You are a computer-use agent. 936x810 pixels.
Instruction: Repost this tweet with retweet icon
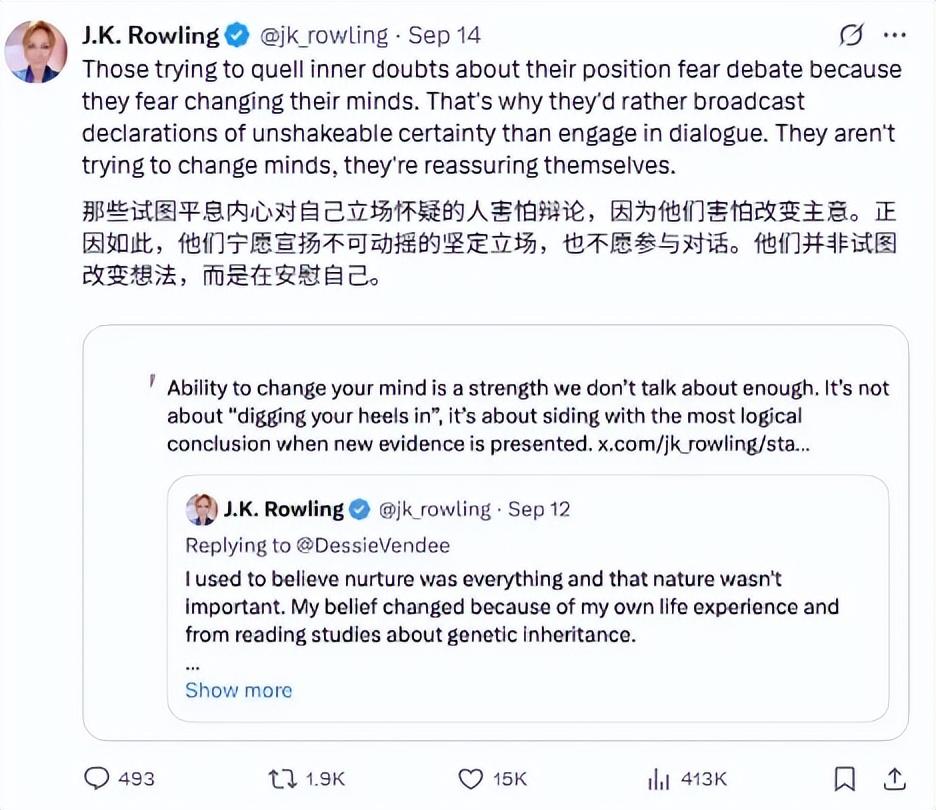[x=285, y=778]
